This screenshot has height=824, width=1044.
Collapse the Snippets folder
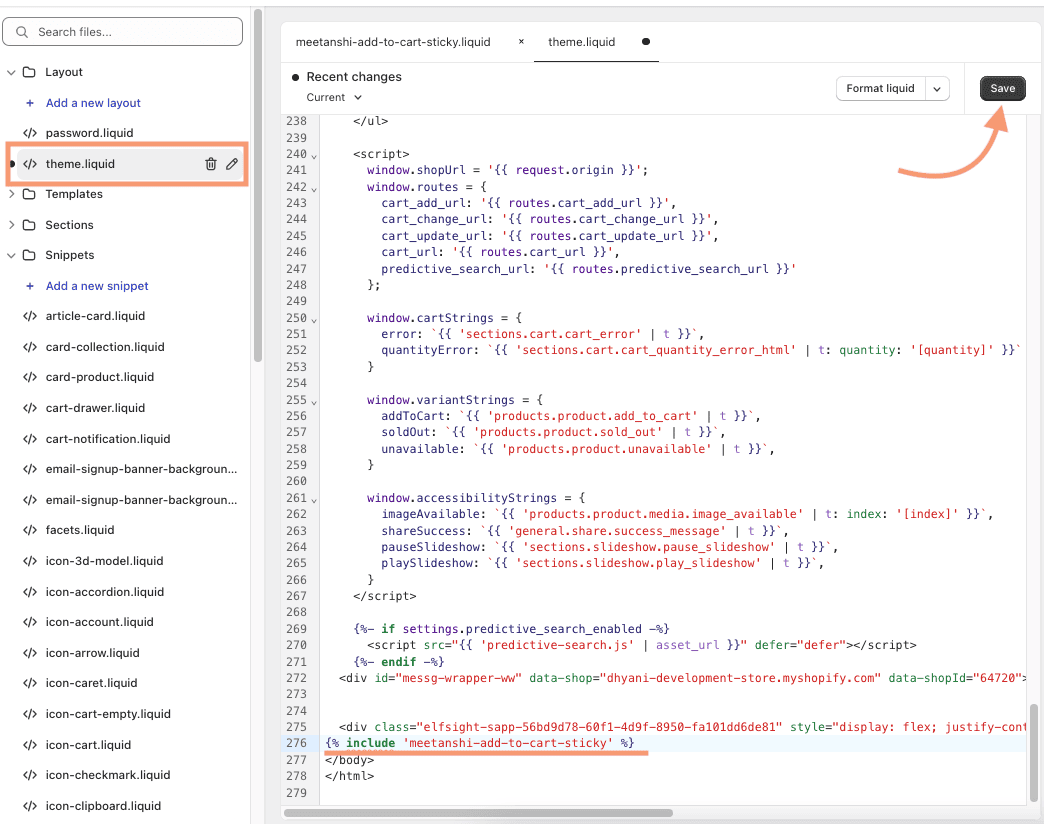(12, 255)
